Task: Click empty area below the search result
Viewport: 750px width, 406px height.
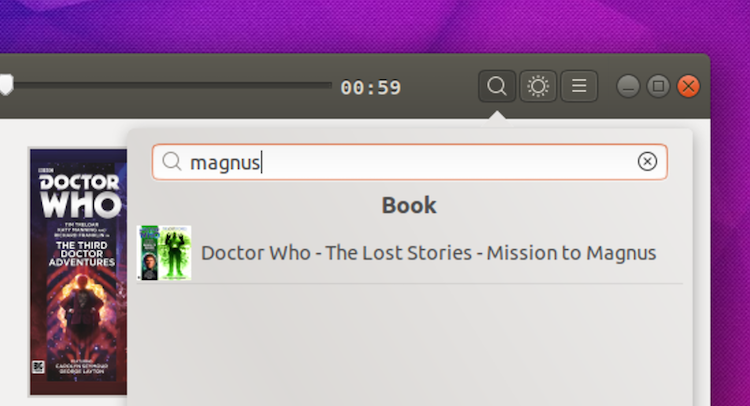Action: 409,344
